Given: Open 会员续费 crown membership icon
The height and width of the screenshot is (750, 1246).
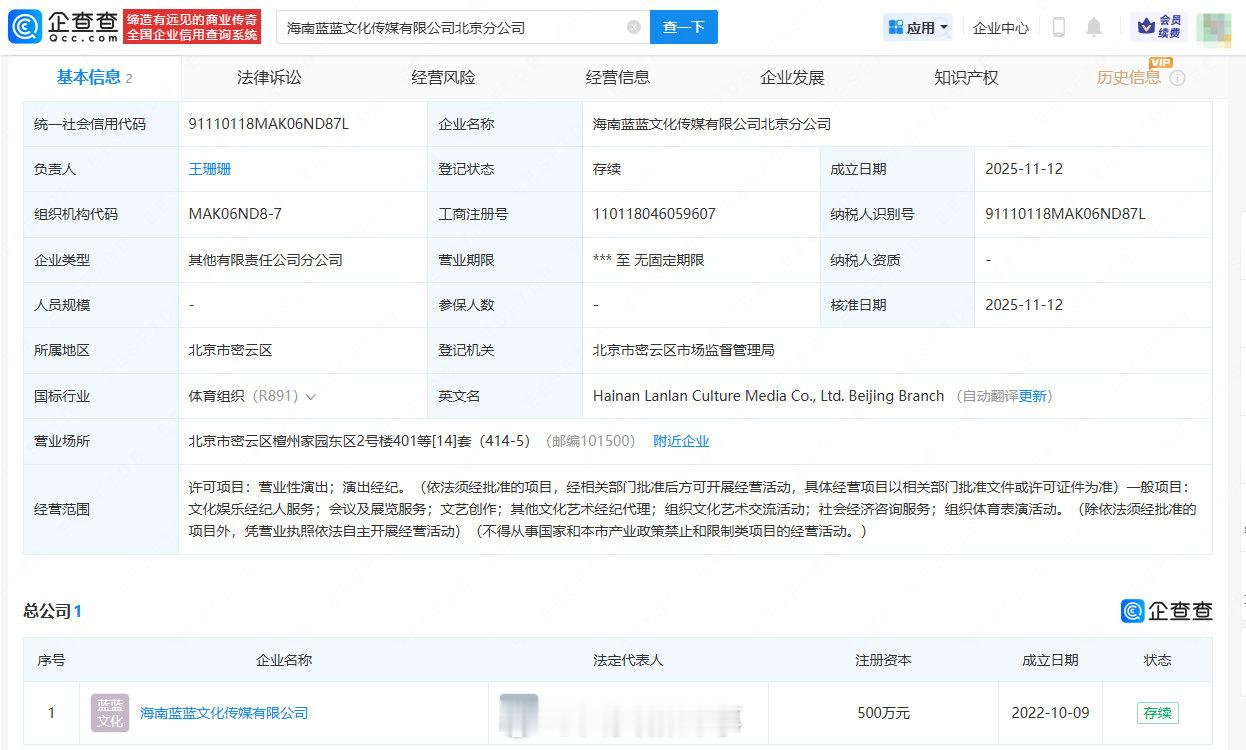Looking at the screenshot, I should (1160, 27).
